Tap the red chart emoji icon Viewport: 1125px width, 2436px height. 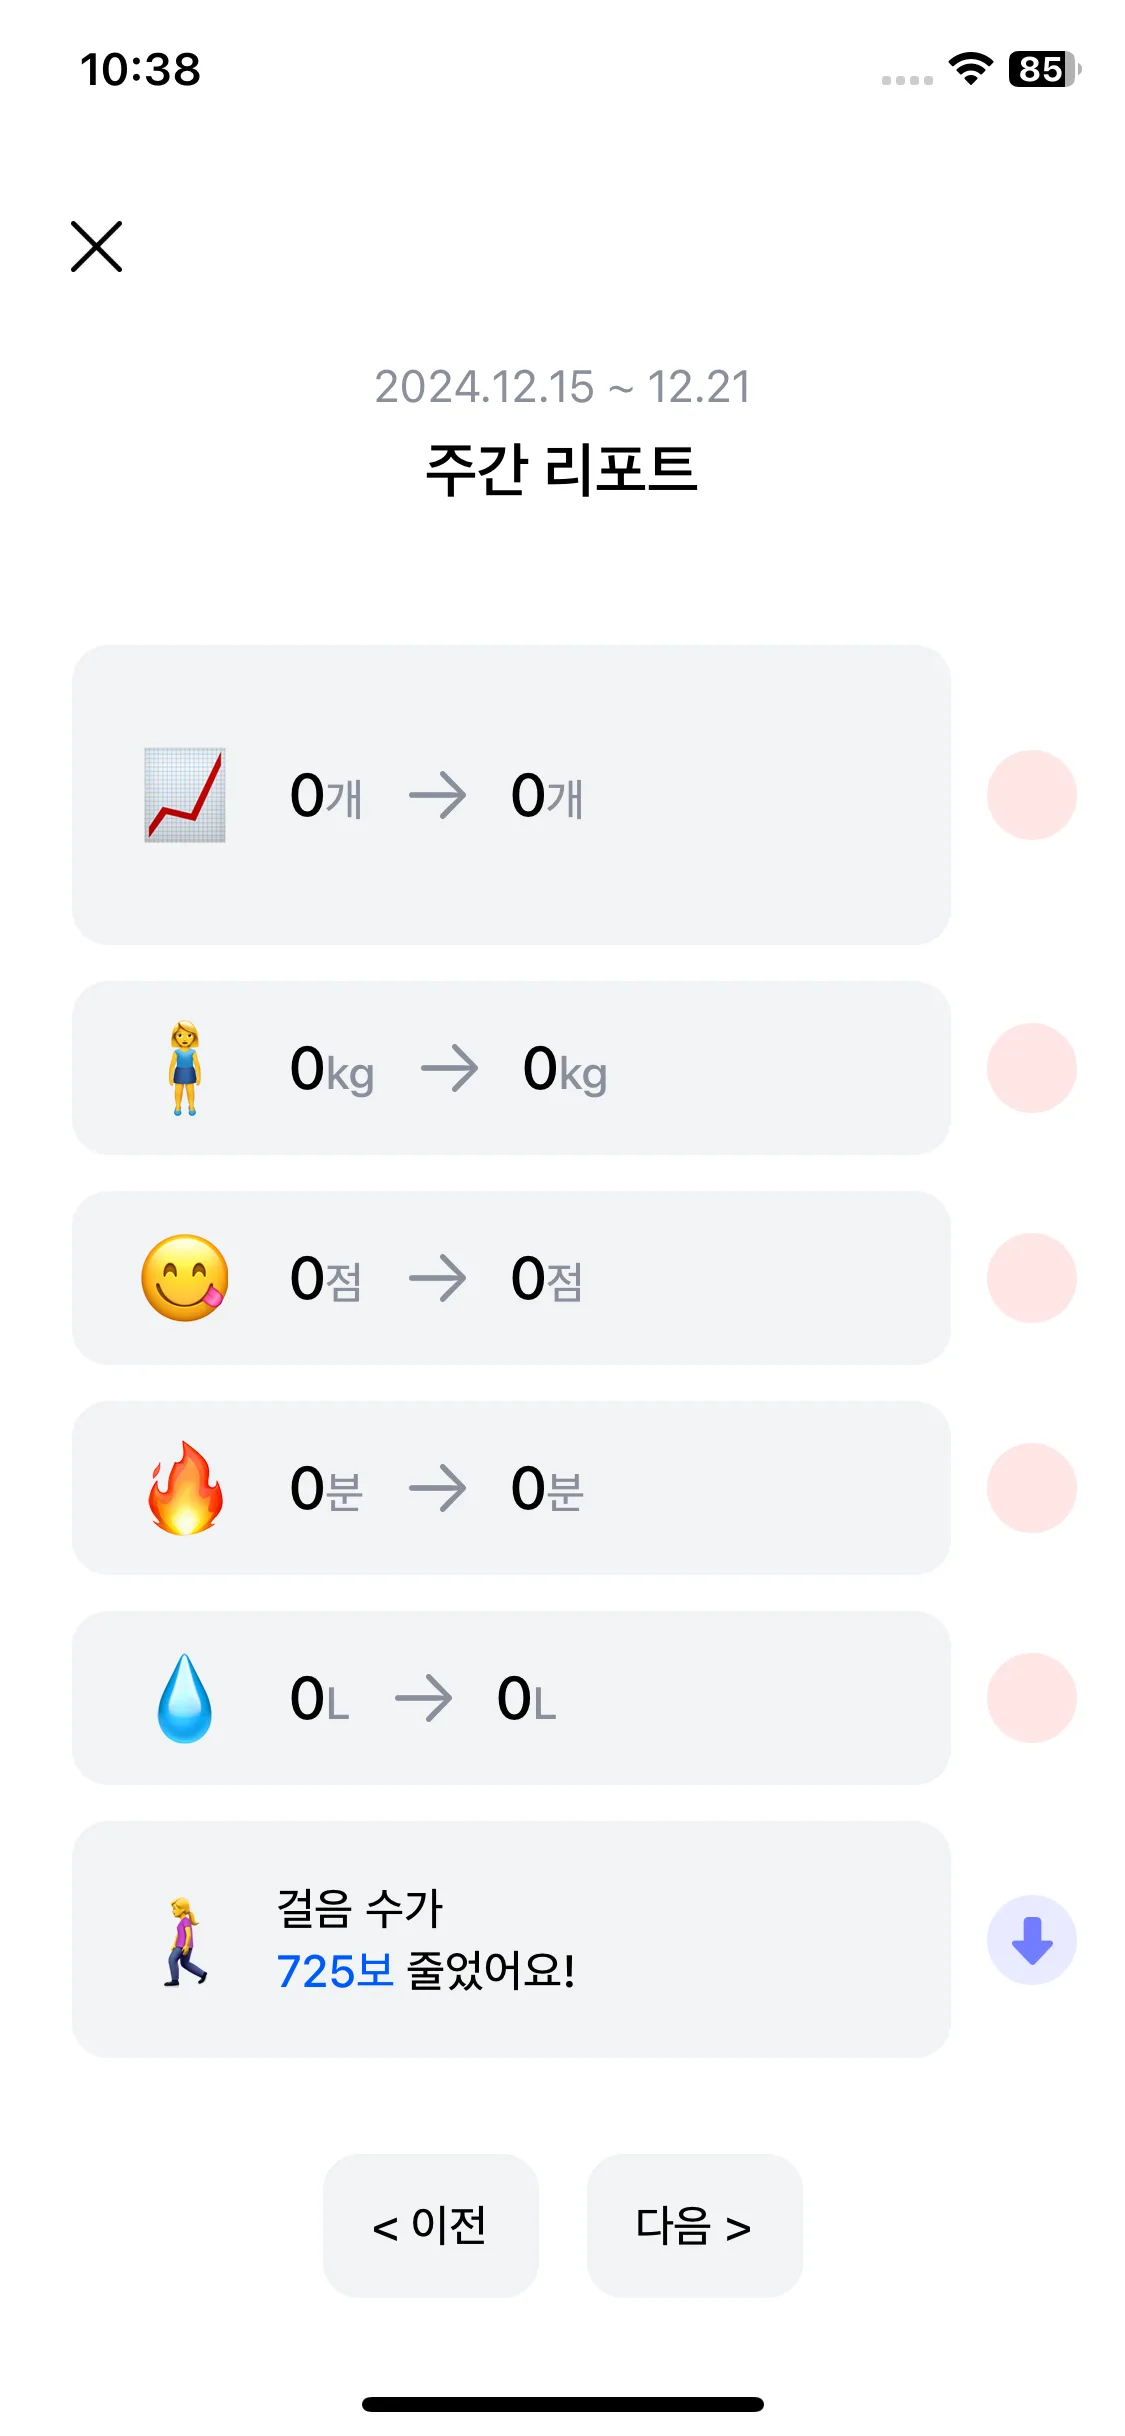tap(185, 795)
